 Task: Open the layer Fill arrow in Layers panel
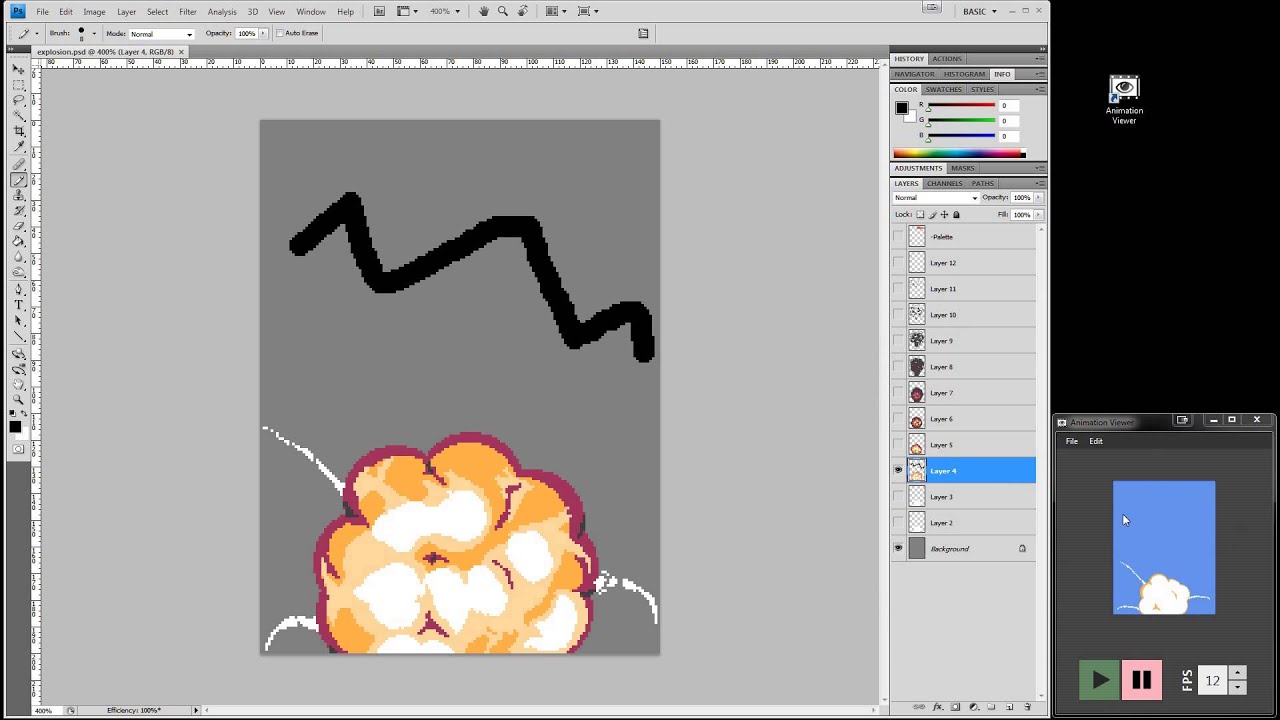click(x=1038, y=214)
